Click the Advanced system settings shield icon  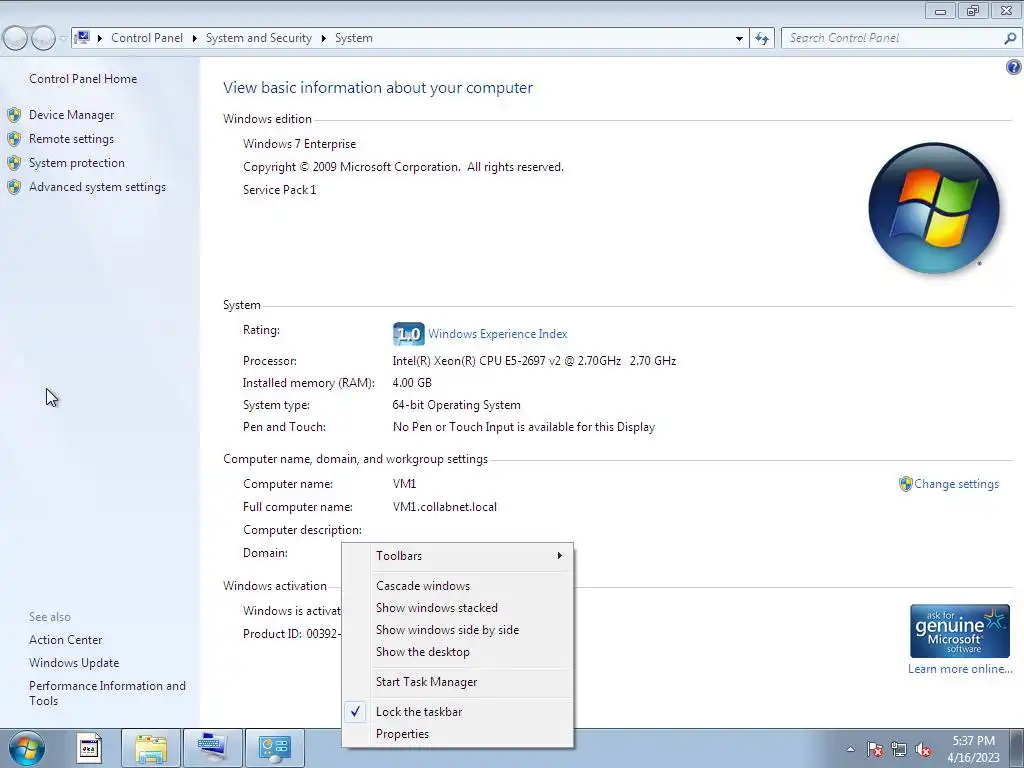[14, 187]
